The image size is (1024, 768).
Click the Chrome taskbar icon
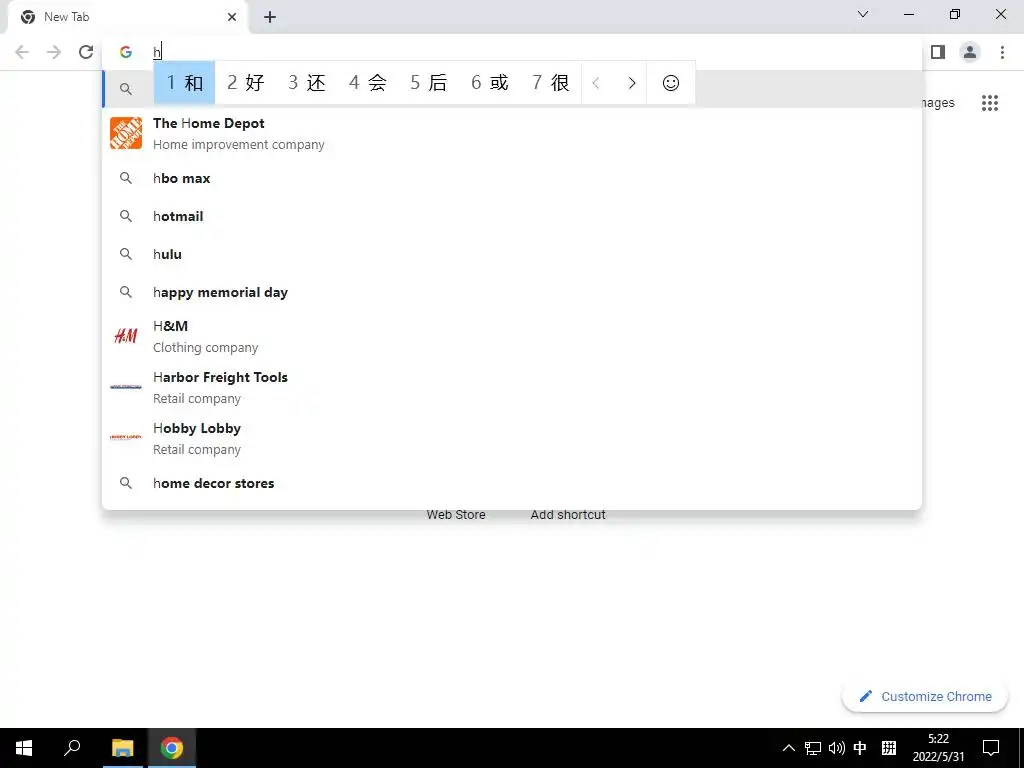pos(172,748)
